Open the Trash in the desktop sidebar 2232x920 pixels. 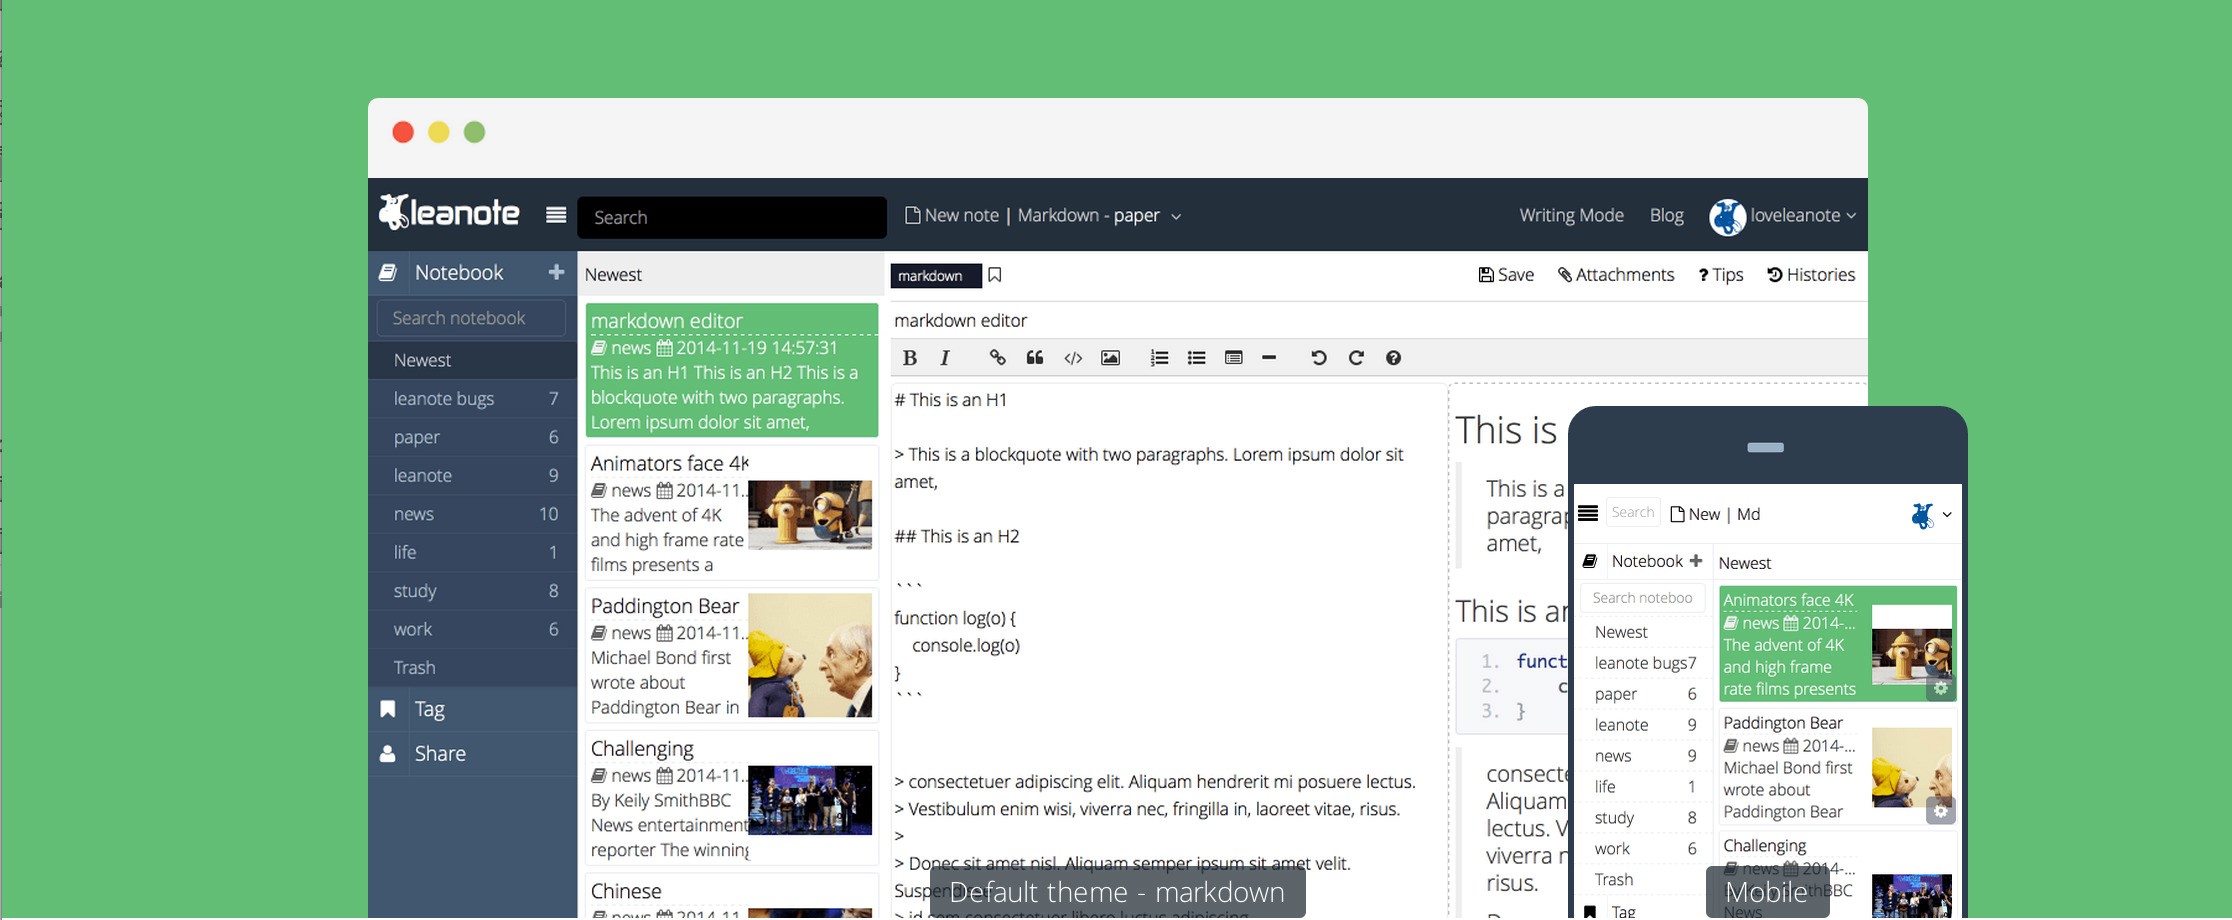[472, 667]
